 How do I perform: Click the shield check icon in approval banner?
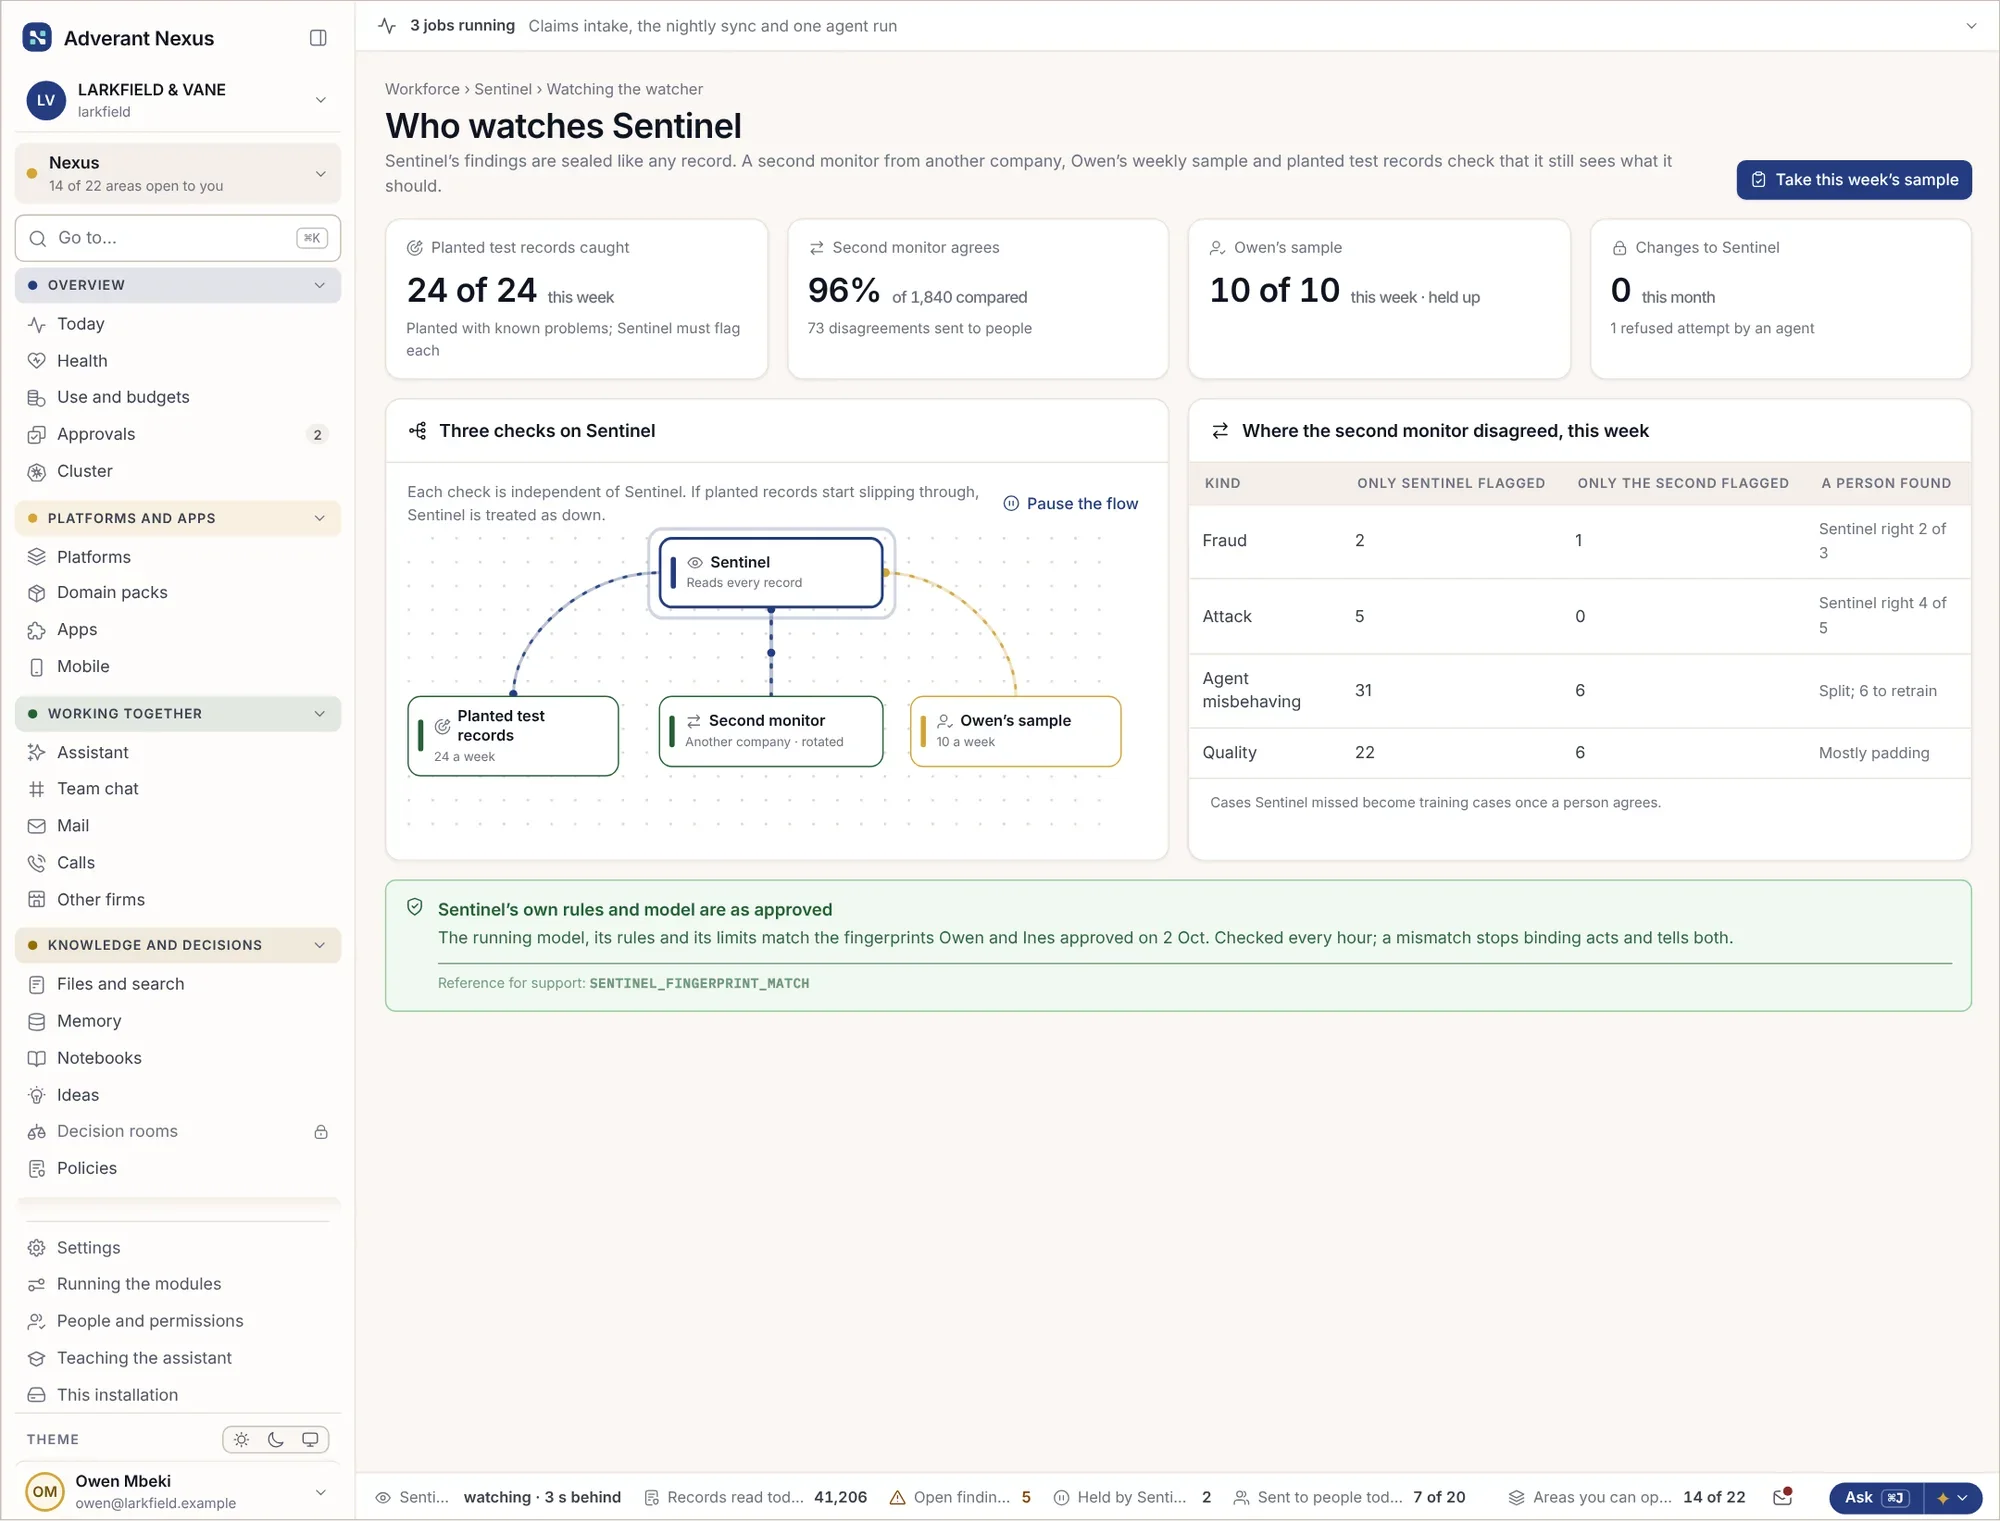pos(415,907)
